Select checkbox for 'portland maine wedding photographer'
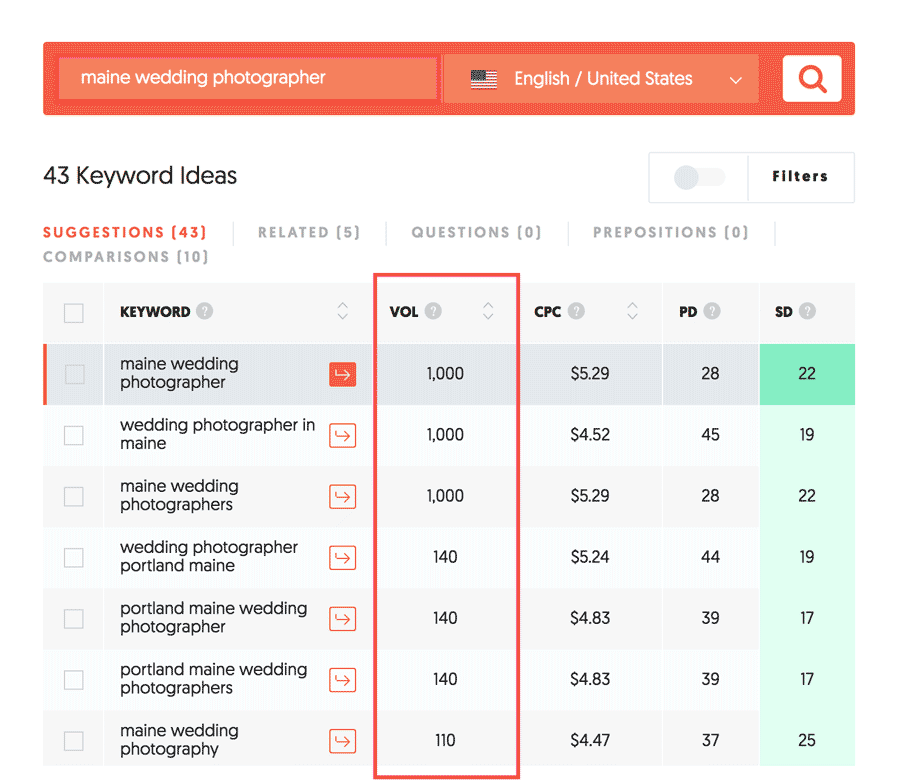Screen dimensions: 900x780 coord(73,619)
